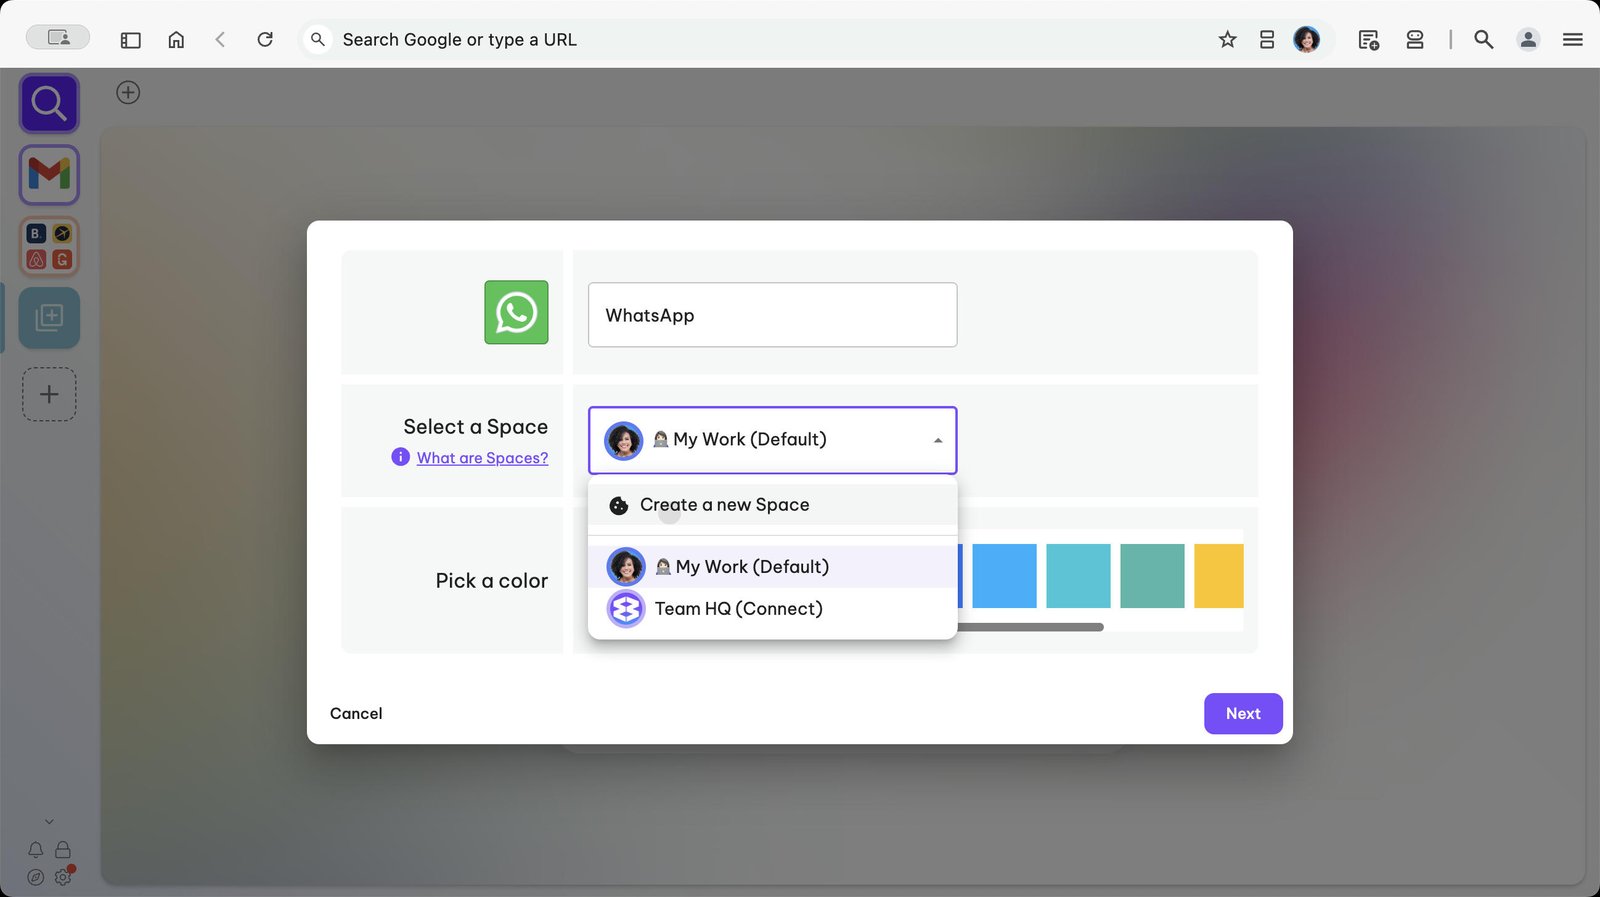Image resolution: width=1600 pixels, height=897 pixels.
Task: Collapse the Select a Space dropdown
Action: pyautogui.click(x=937, y=440)
